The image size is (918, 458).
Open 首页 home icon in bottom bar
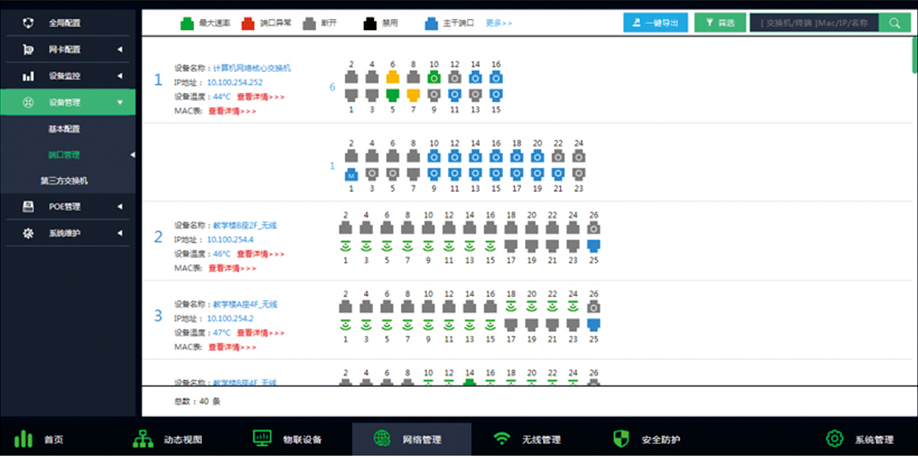[23, 439]
